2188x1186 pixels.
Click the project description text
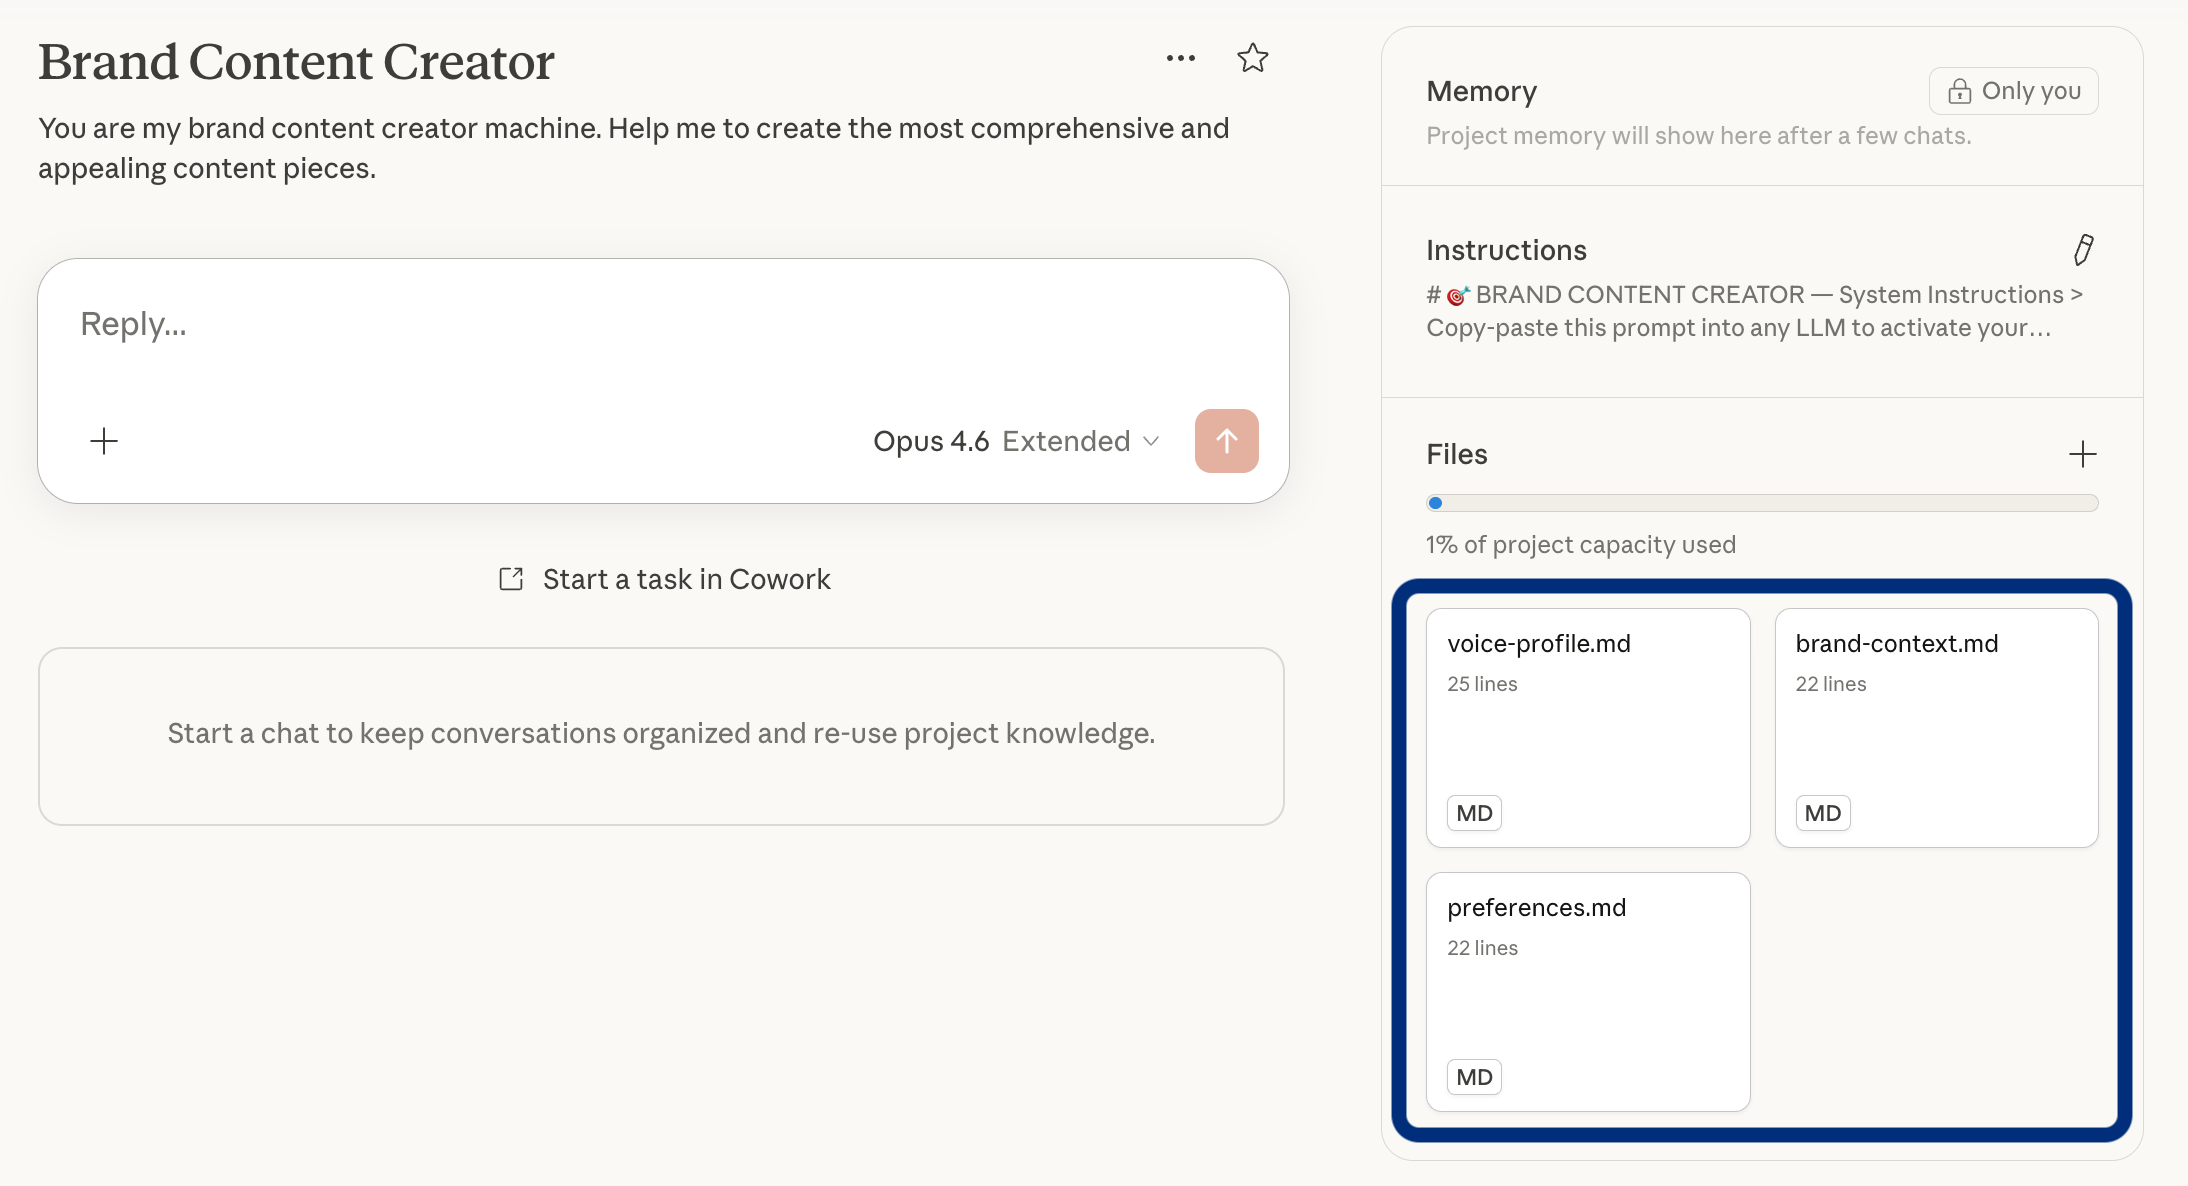click(x=633, y=148)
